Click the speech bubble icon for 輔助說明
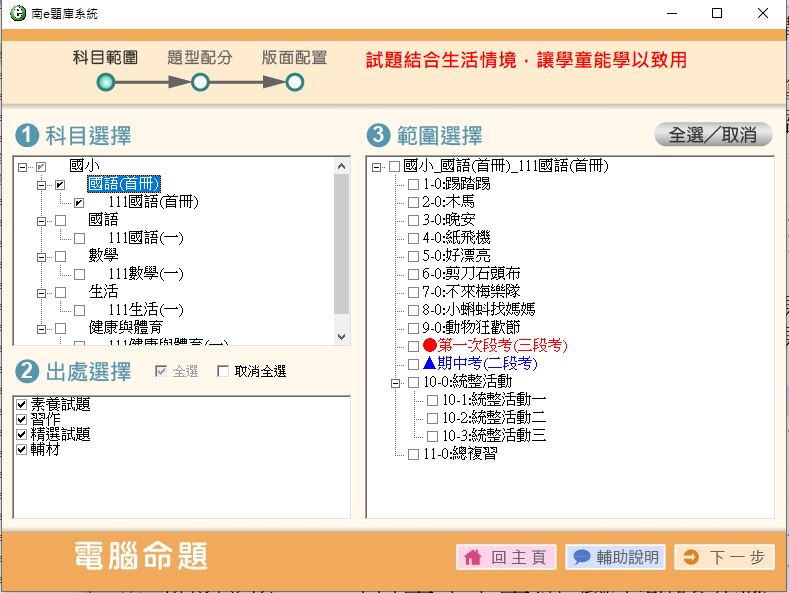 pyautogui.click(x=581, y=557)
